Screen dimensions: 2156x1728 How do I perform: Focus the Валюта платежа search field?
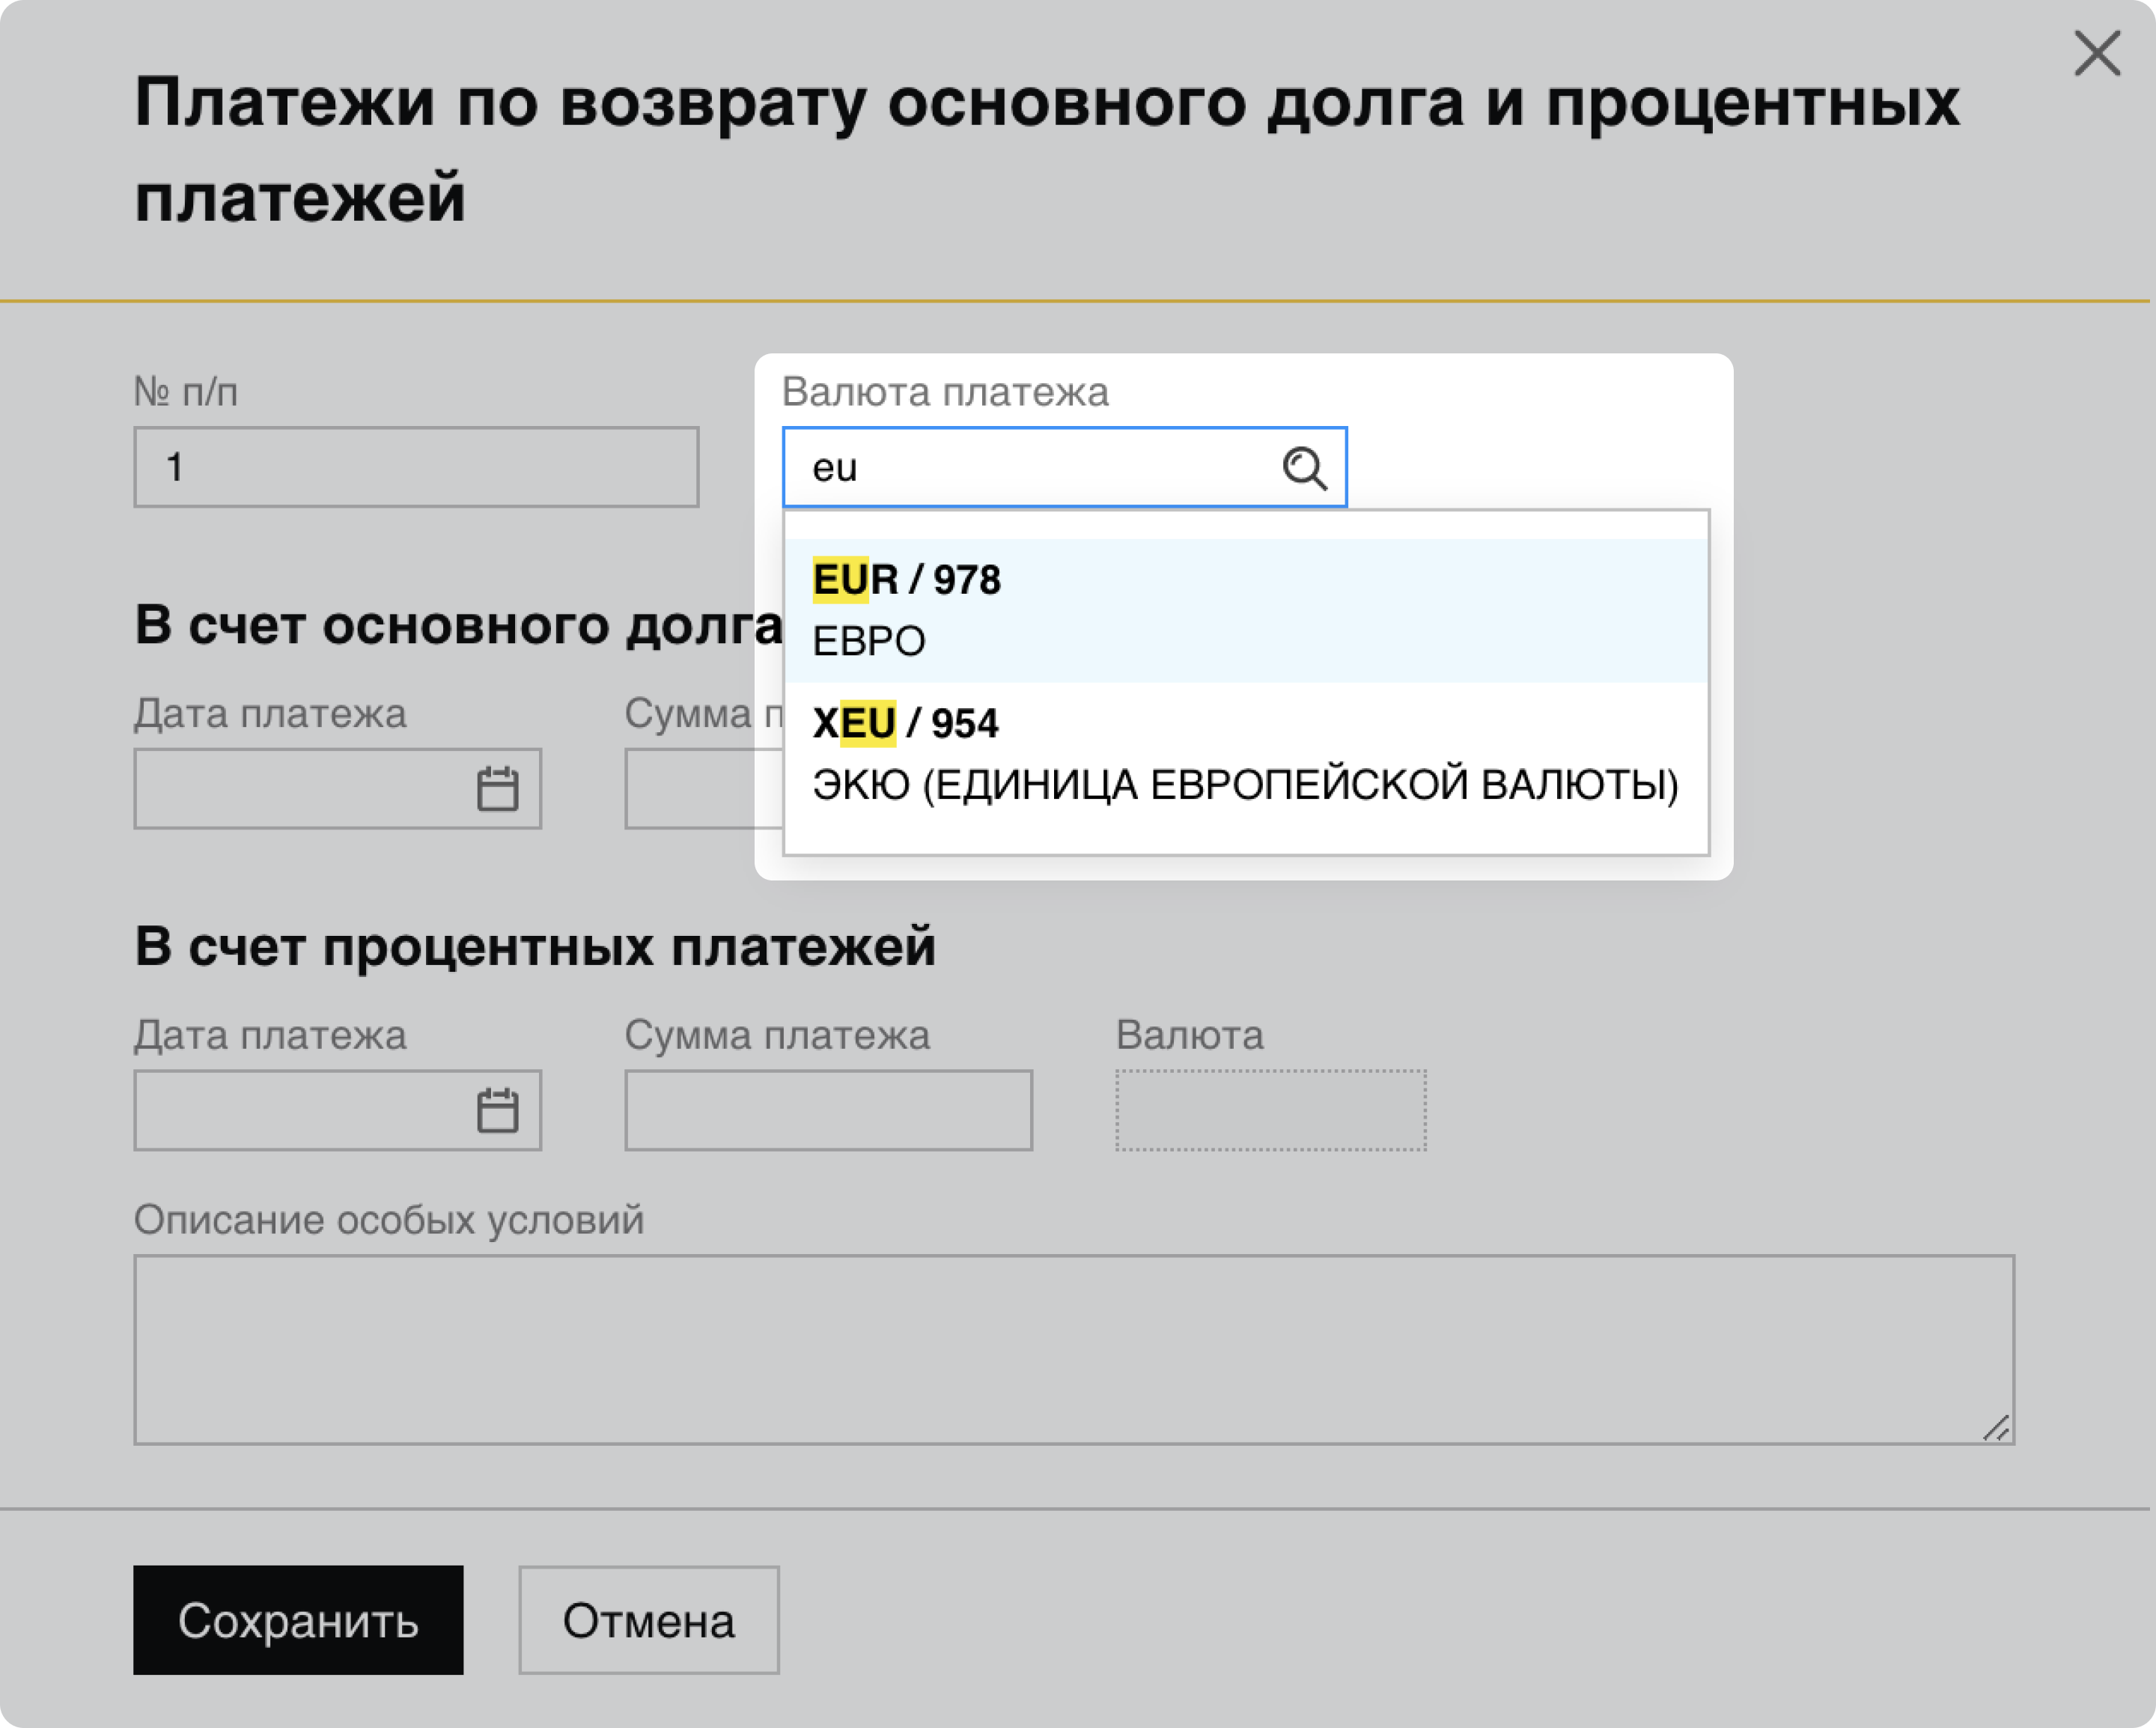1030,468
